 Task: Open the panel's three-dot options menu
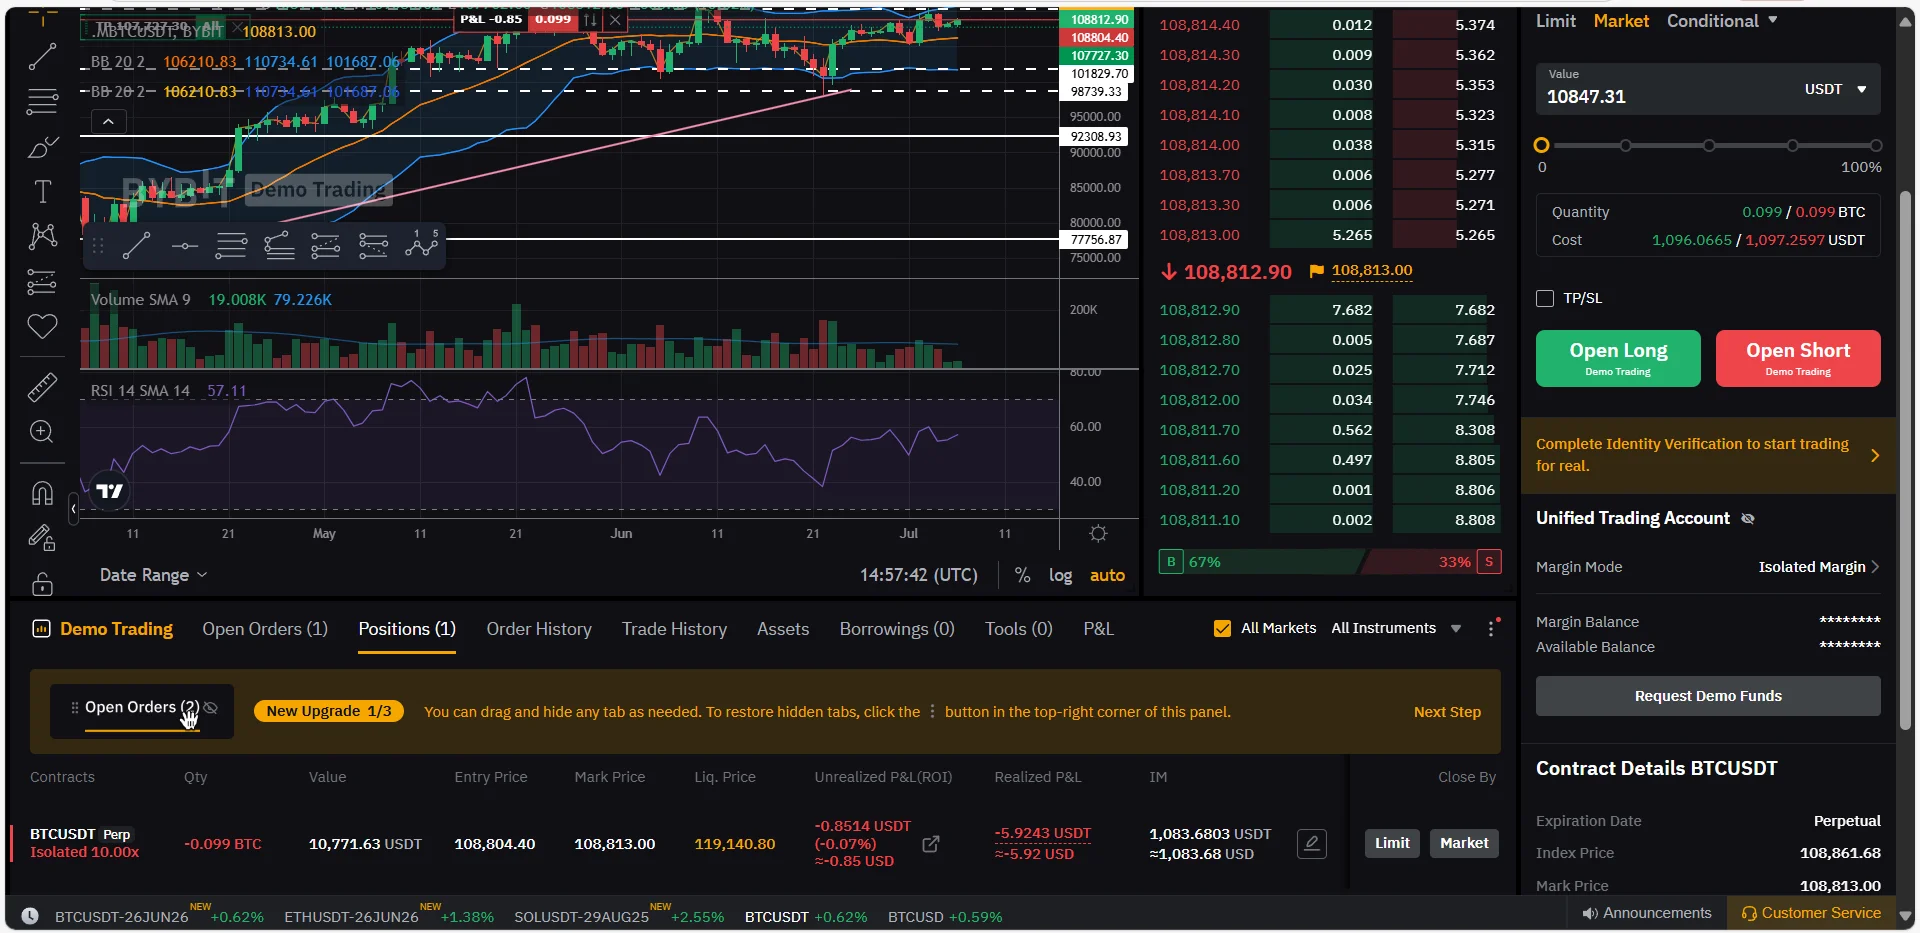coord(1491,628)
